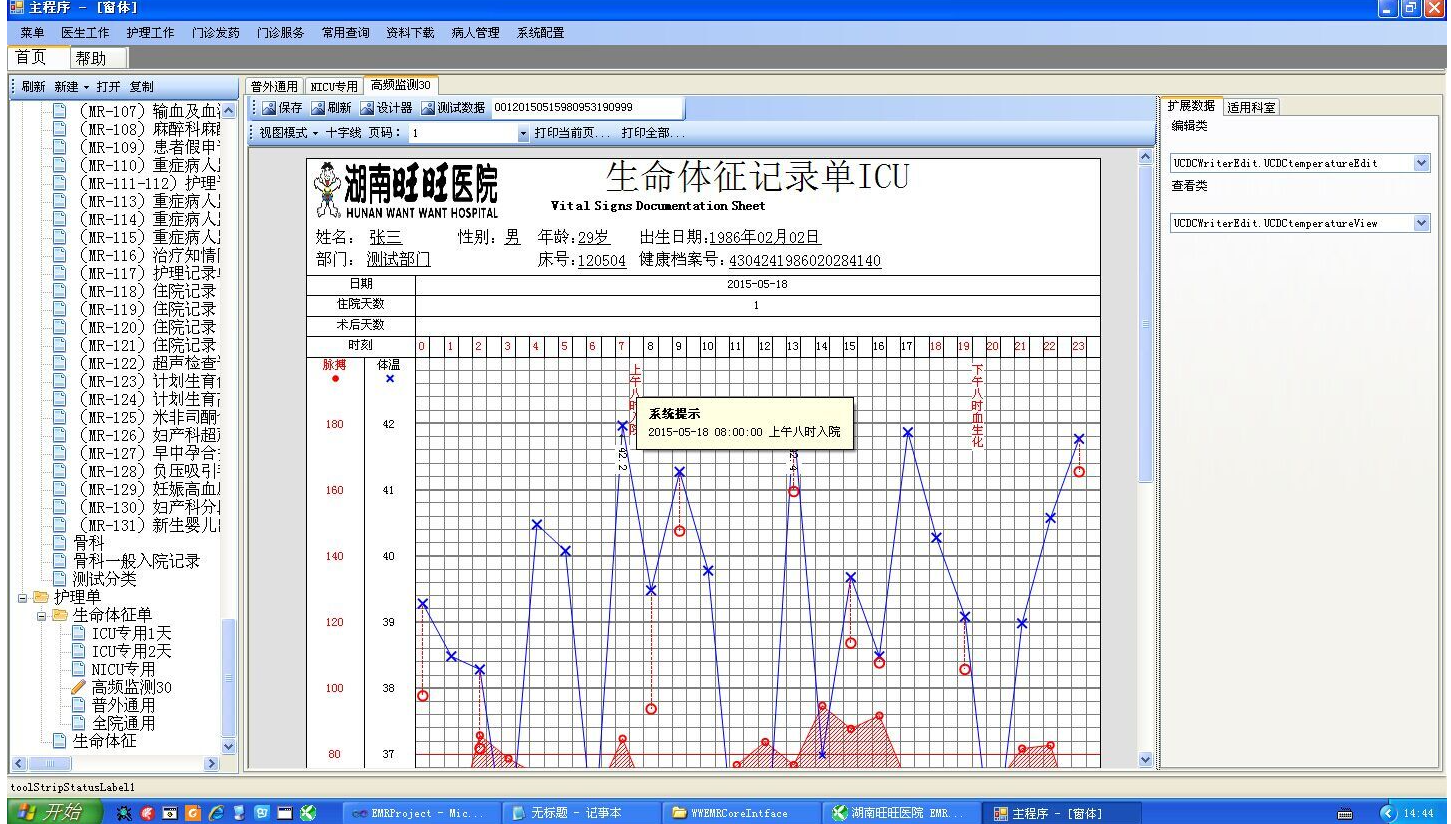Load 测试数据 test data

(x=453, y=108)
